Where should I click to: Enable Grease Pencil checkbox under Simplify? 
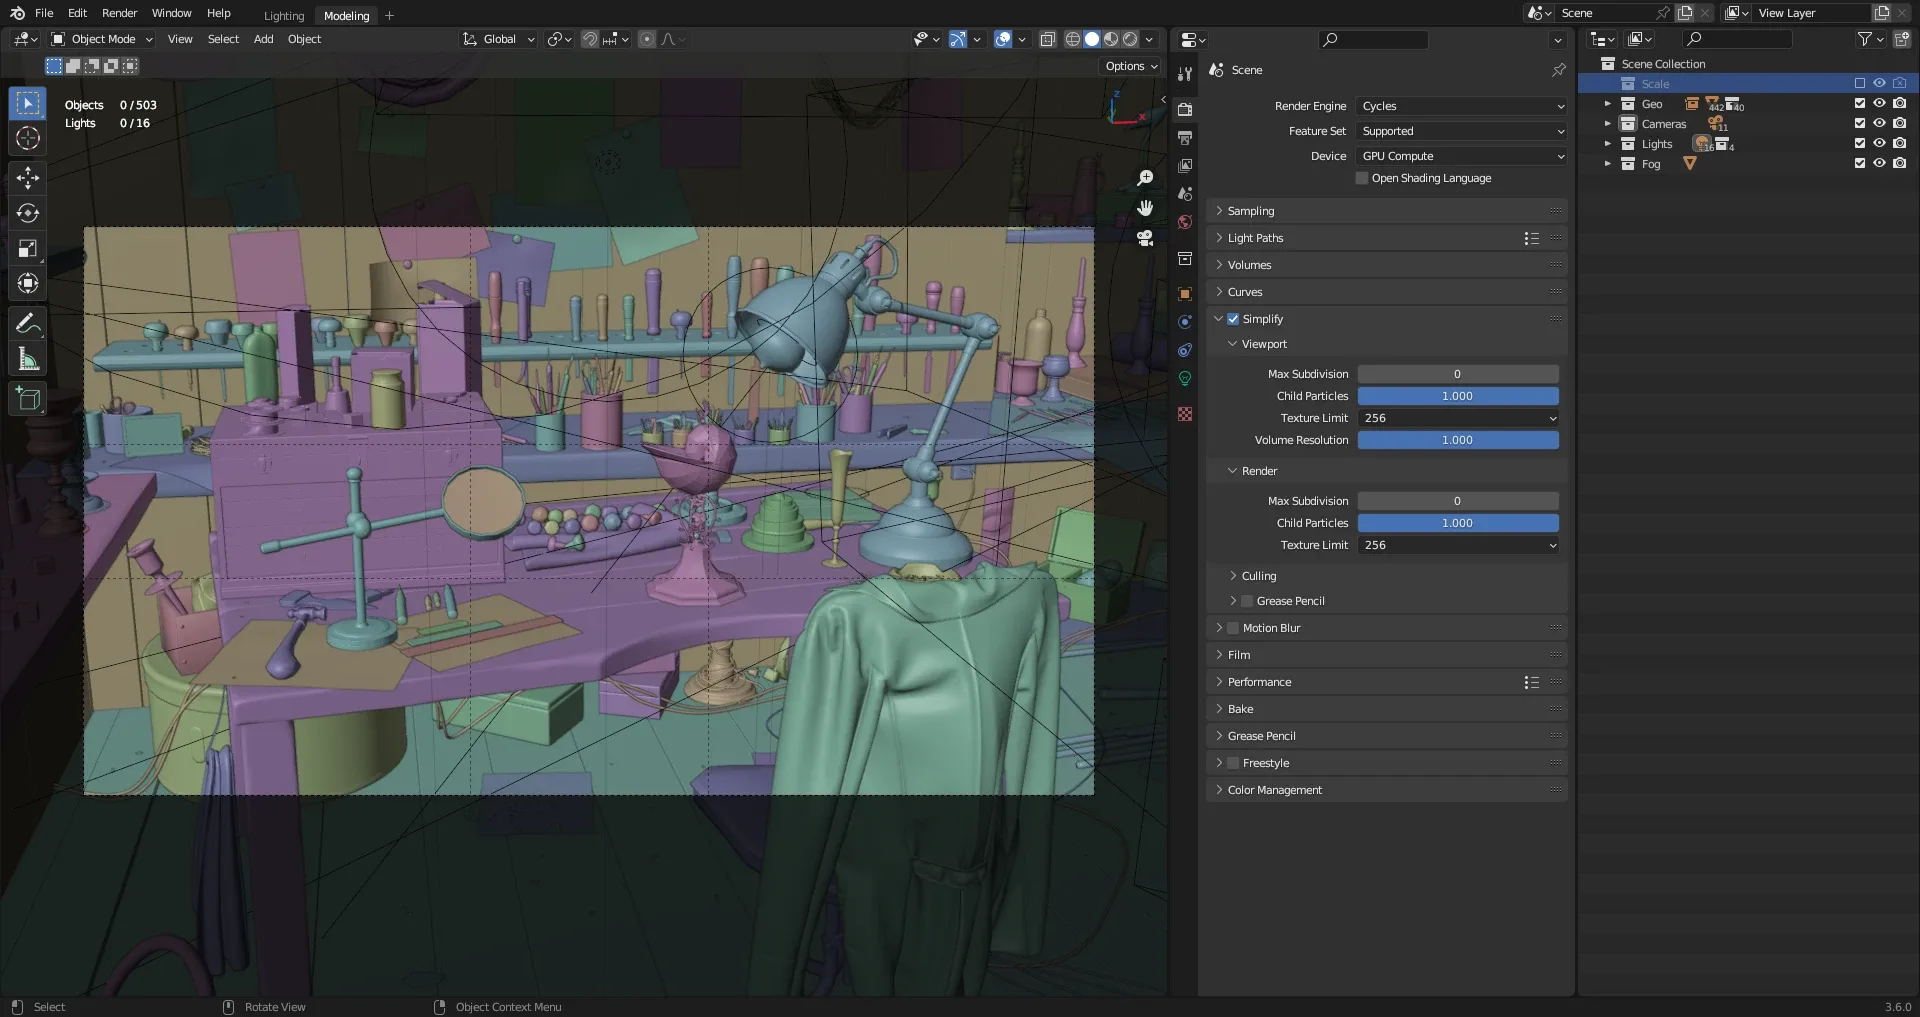click(1247, 601)
